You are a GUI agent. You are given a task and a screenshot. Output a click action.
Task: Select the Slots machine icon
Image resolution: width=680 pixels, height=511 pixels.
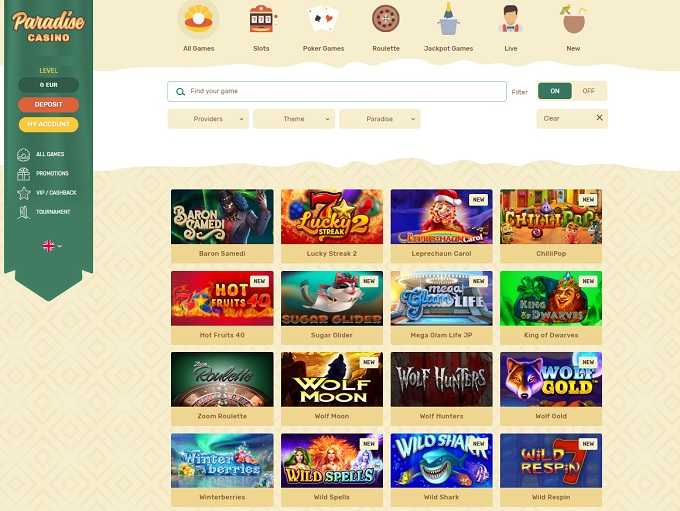pyautogui.click(x=262, y=19)
